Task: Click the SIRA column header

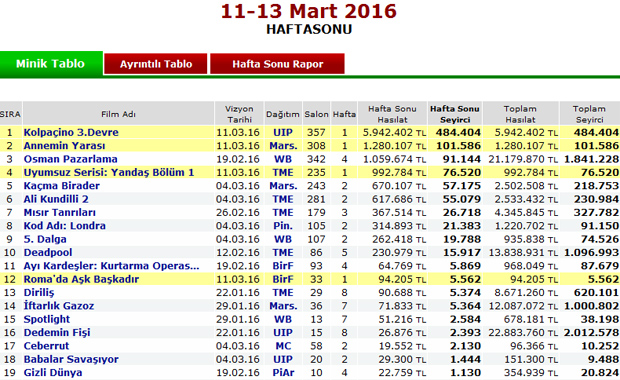Action: 10,114
